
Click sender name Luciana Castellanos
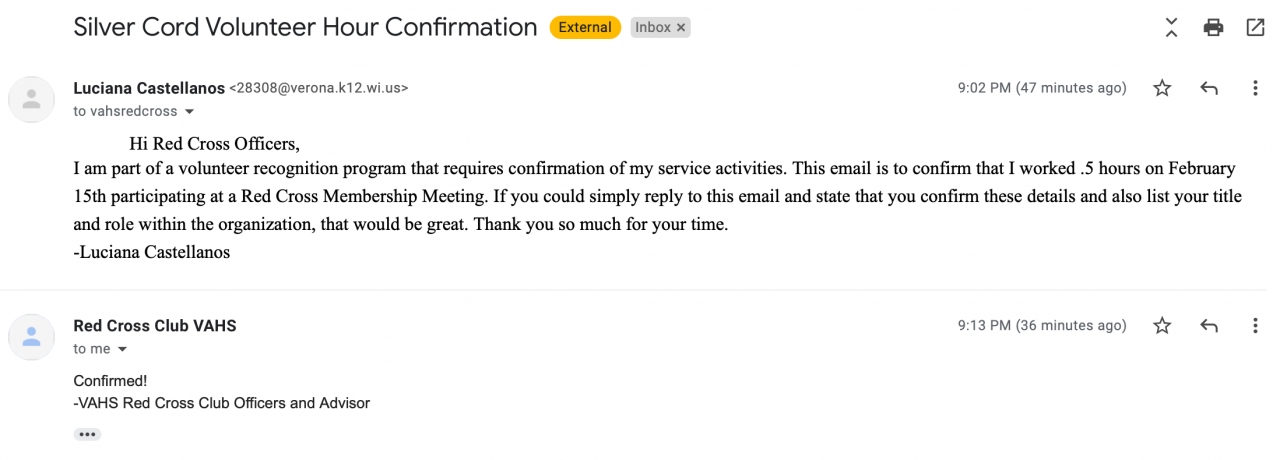coord(149,88)
